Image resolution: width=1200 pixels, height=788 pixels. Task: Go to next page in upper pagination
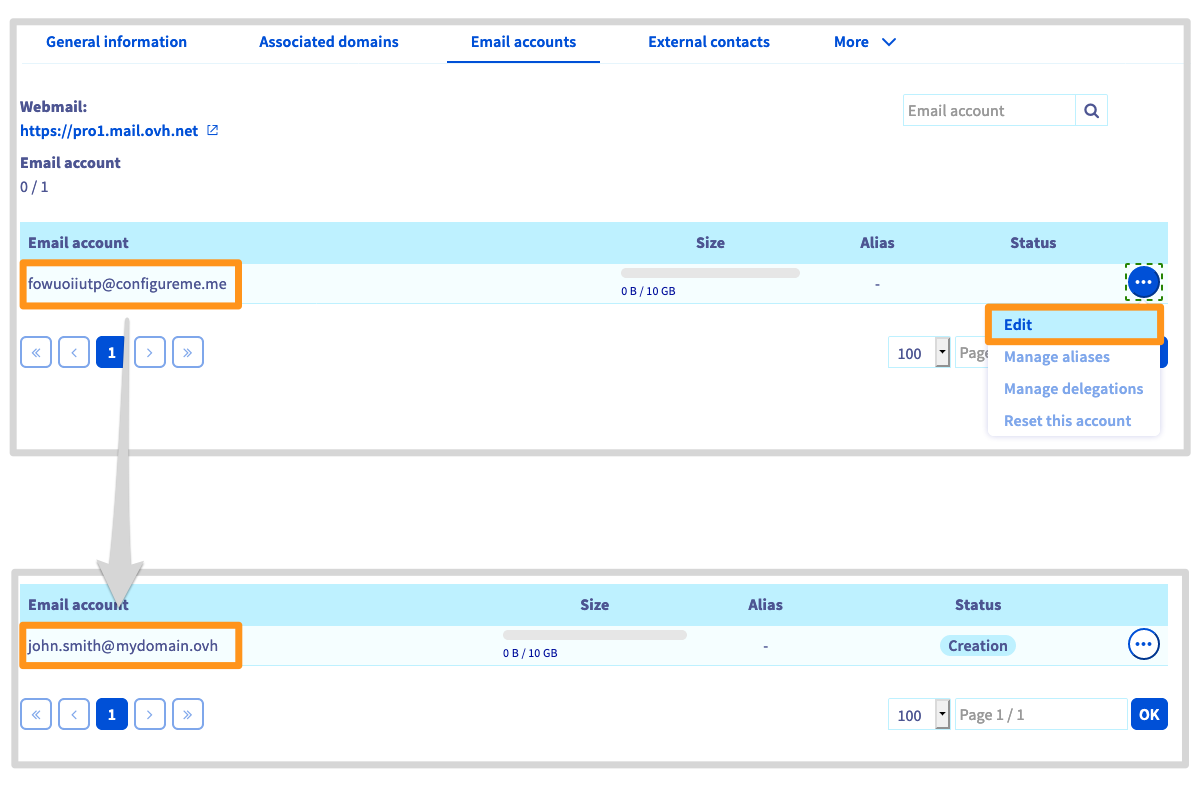150,353
